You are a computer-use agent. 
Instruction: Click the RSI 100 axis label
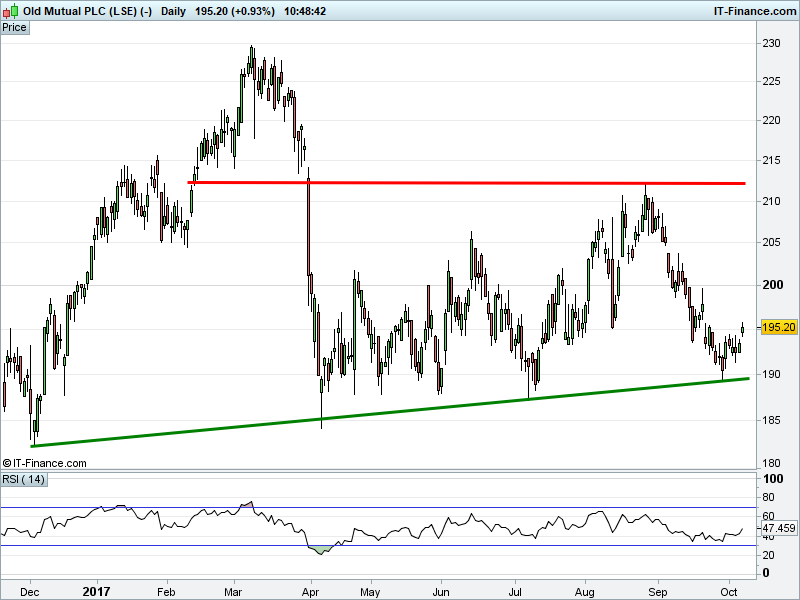(772, 479)
